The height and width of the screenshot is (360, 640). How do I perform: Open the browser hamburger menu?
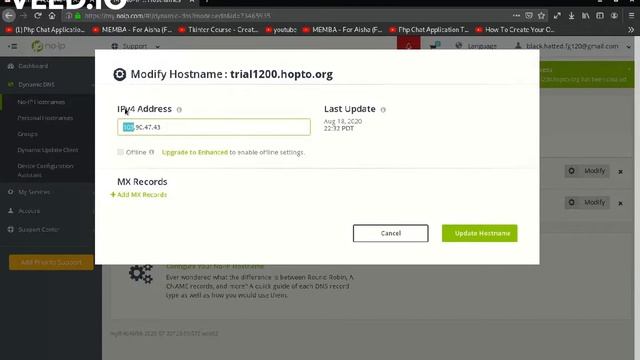631,16
